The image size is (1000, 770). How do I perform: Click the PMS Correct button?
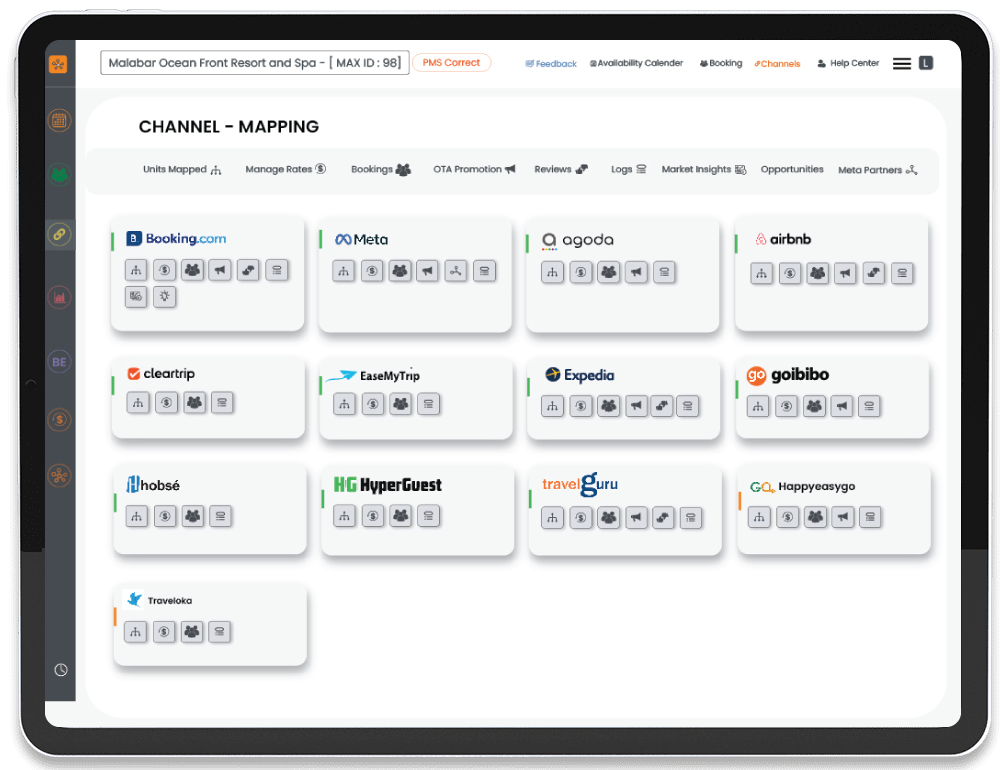coord(451,63)
